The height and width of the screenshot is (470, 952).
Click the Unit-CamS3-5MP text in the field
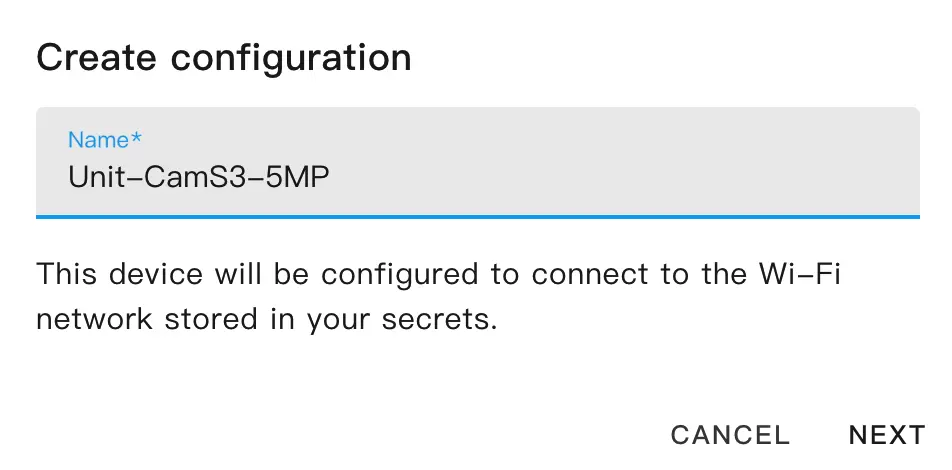[x=199, y=177]
